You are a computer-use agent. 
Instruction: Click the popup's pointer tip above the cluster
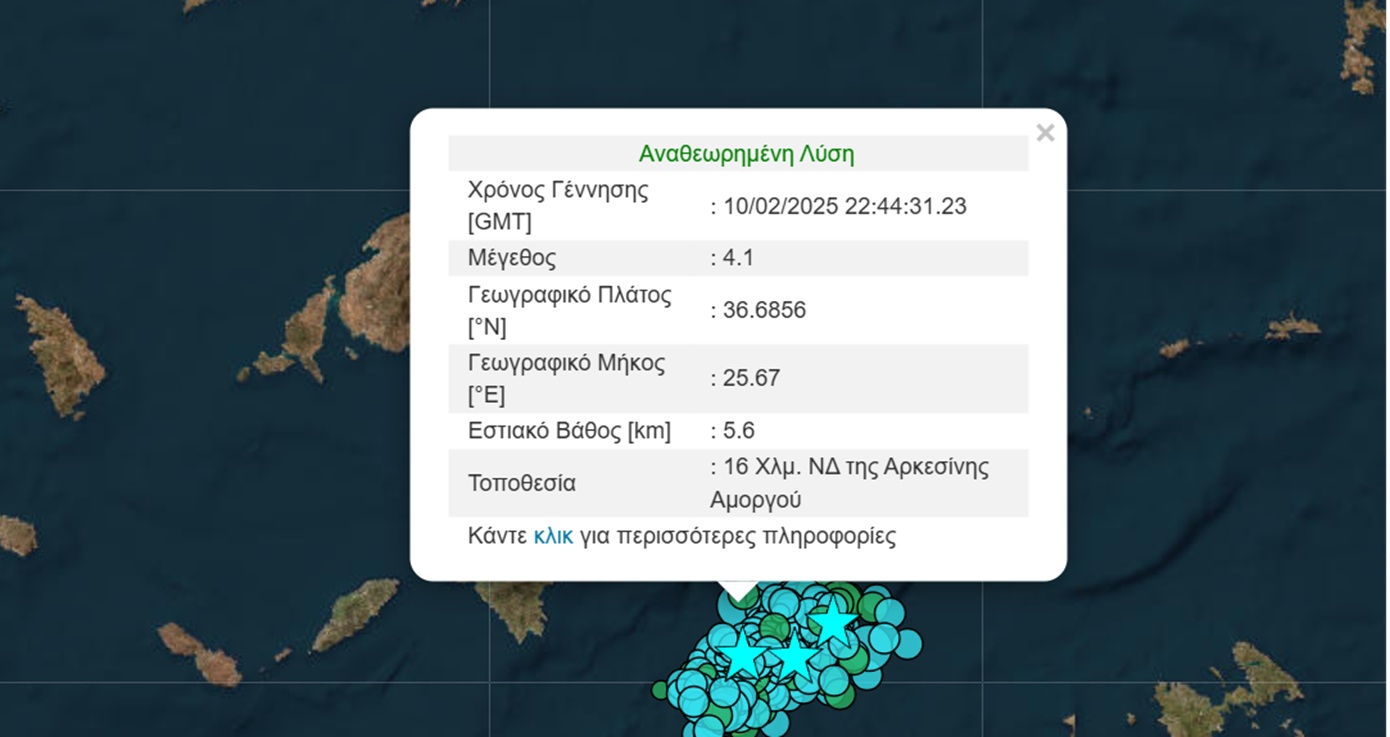739,597
